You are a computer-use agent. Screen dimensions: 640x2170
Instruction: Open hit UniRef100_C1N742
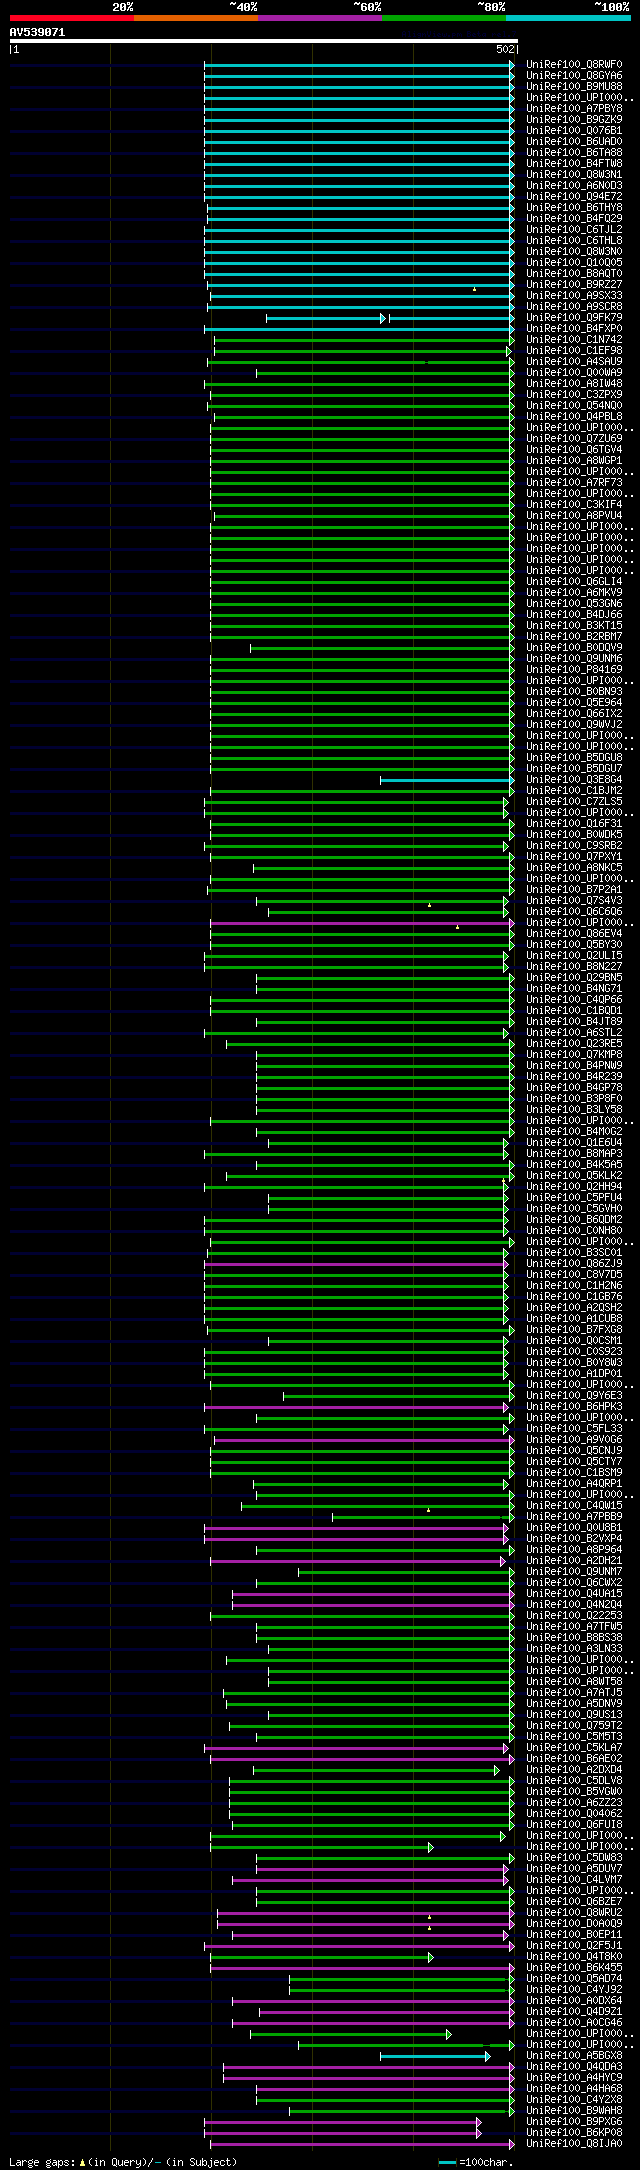[574, 340]
